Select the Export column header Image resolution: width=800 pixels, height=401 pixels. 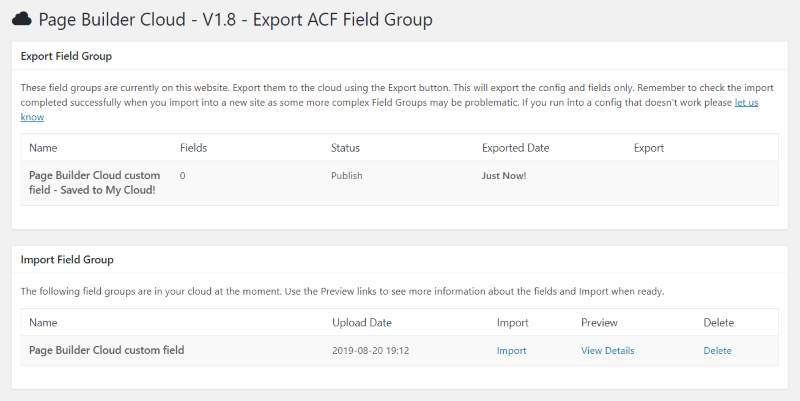649,148
